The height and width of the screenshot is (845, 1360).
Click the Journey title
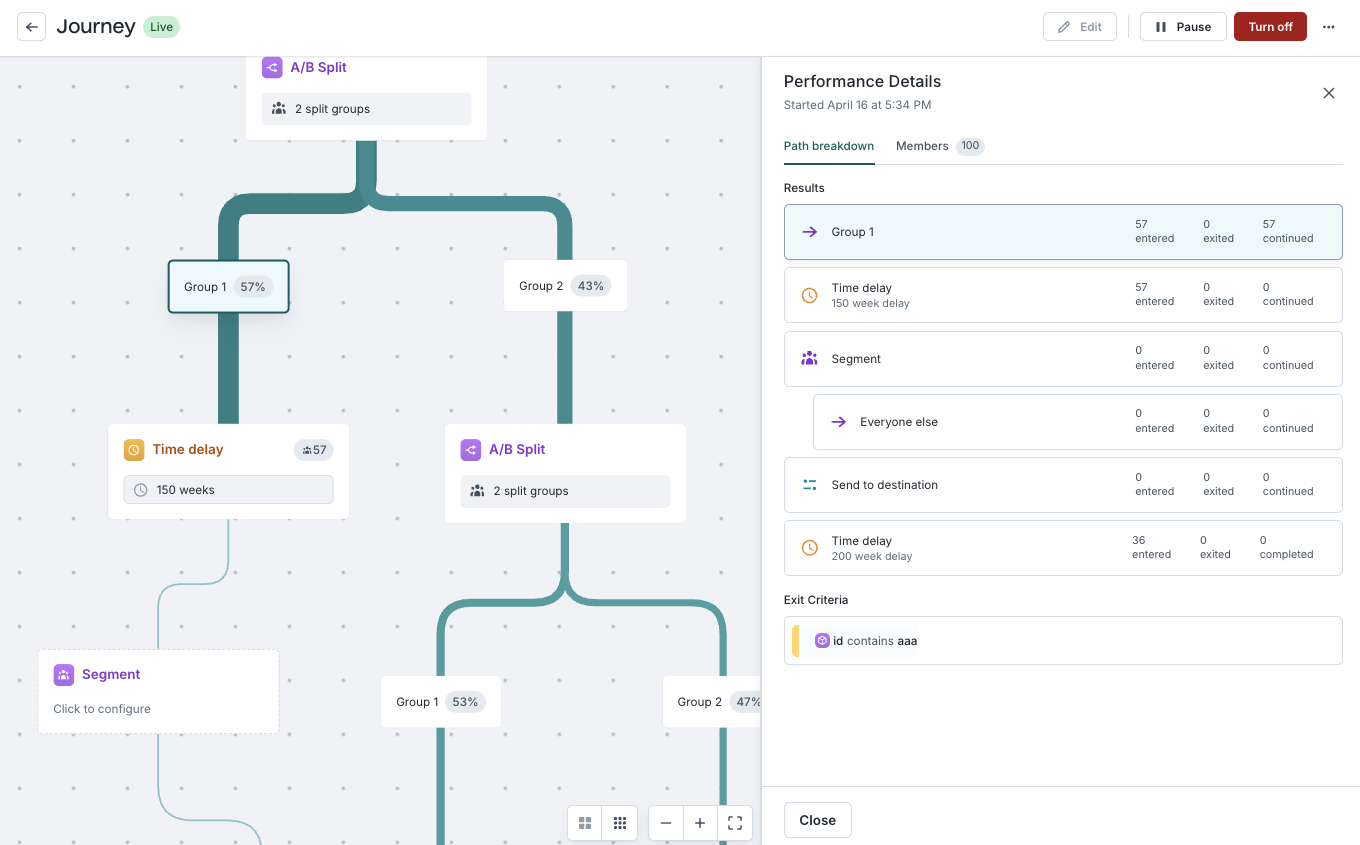pyautogui.click(x=96, y=27)
